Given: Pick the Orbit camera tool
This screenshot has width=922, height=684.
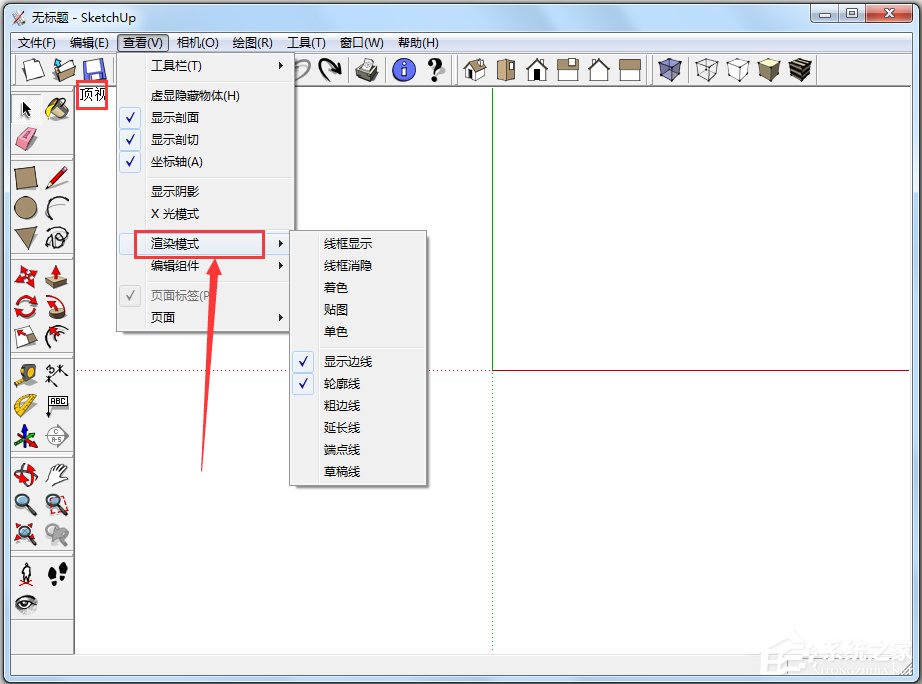Looking at the screenshot, I should tap(26, 475).
